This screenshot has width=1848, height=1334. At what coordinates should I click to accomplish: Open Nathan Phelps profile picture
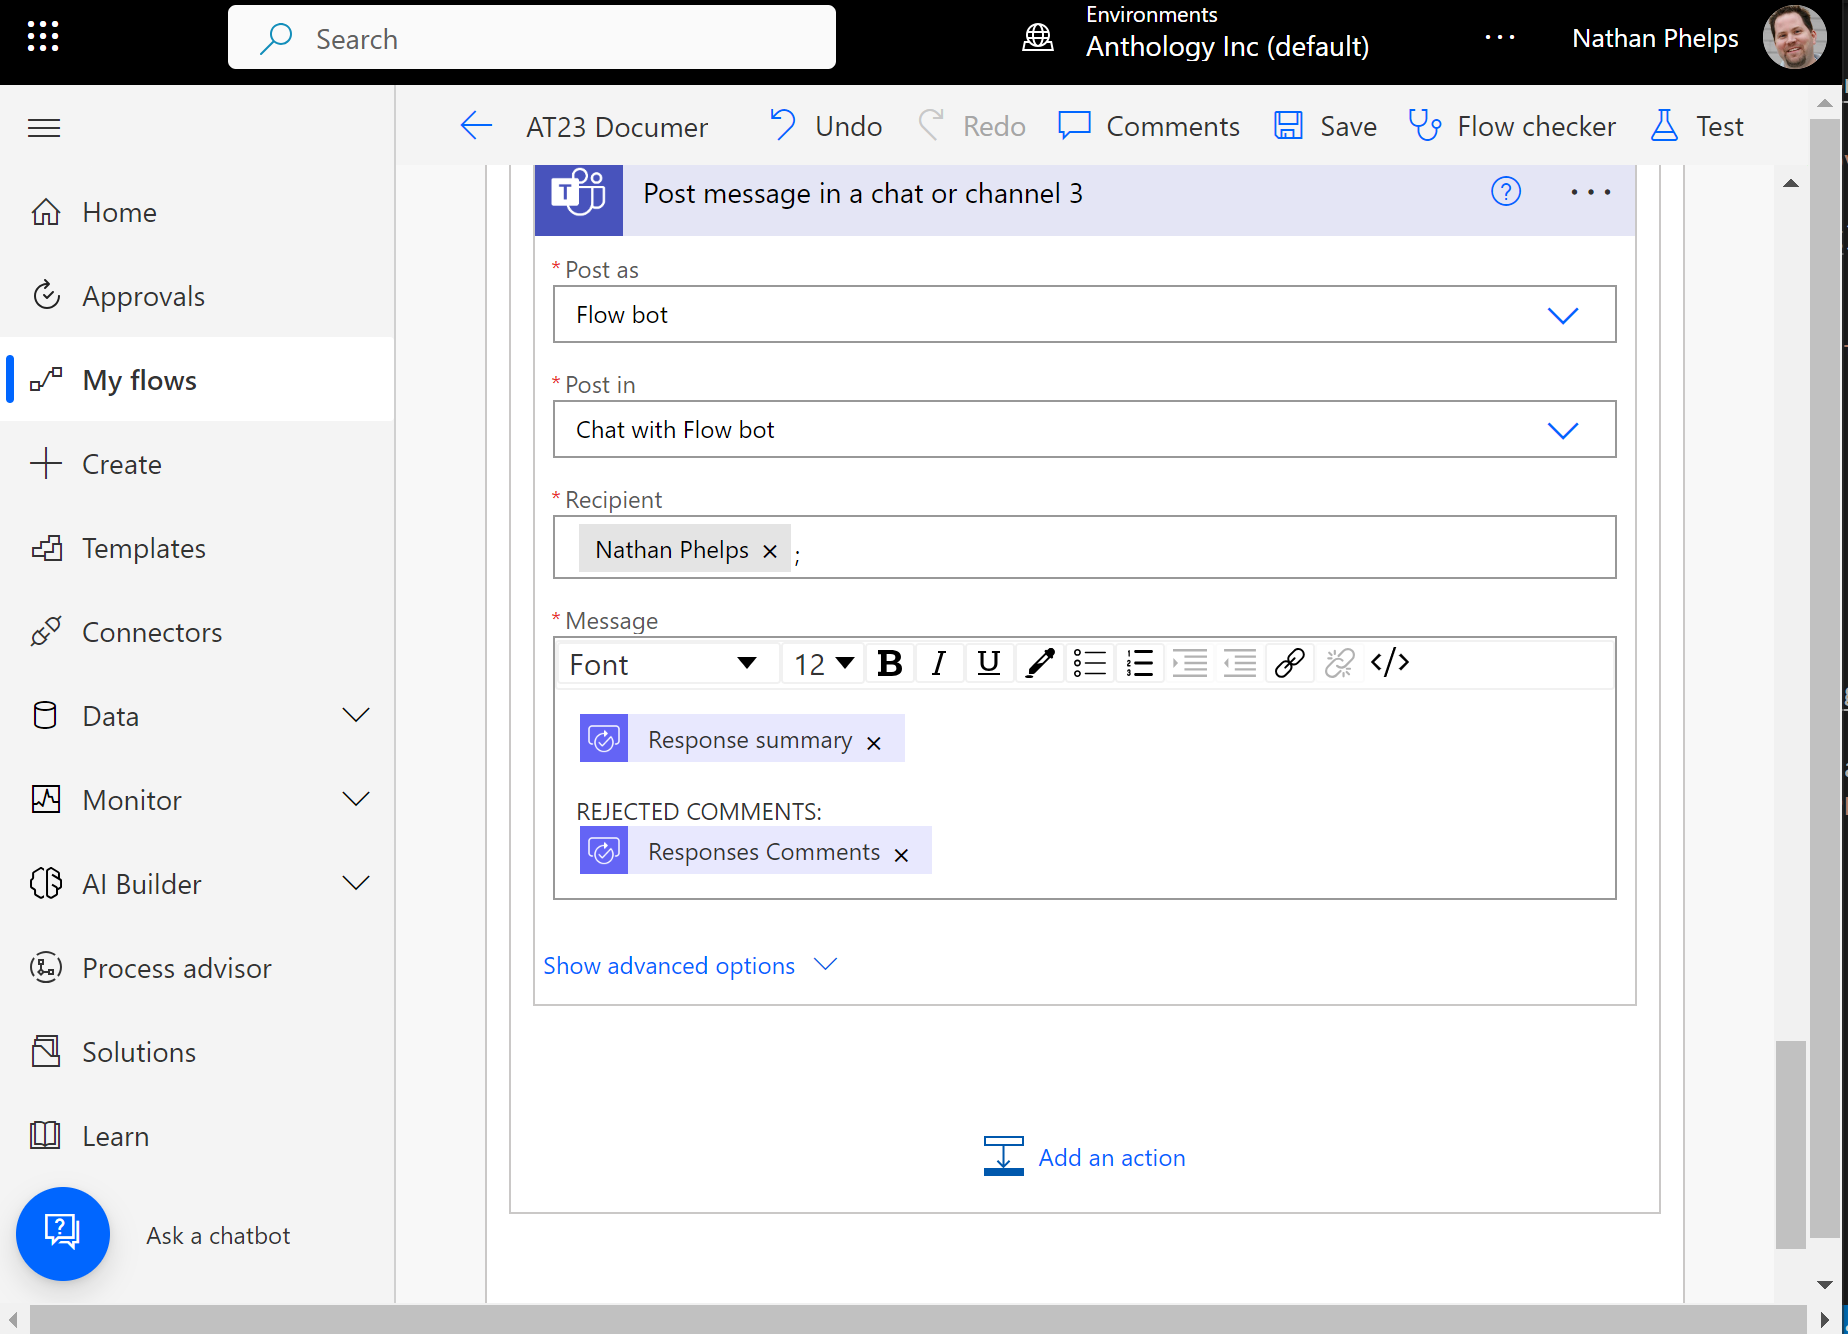pyautogui.click(x=1794, y=38)
